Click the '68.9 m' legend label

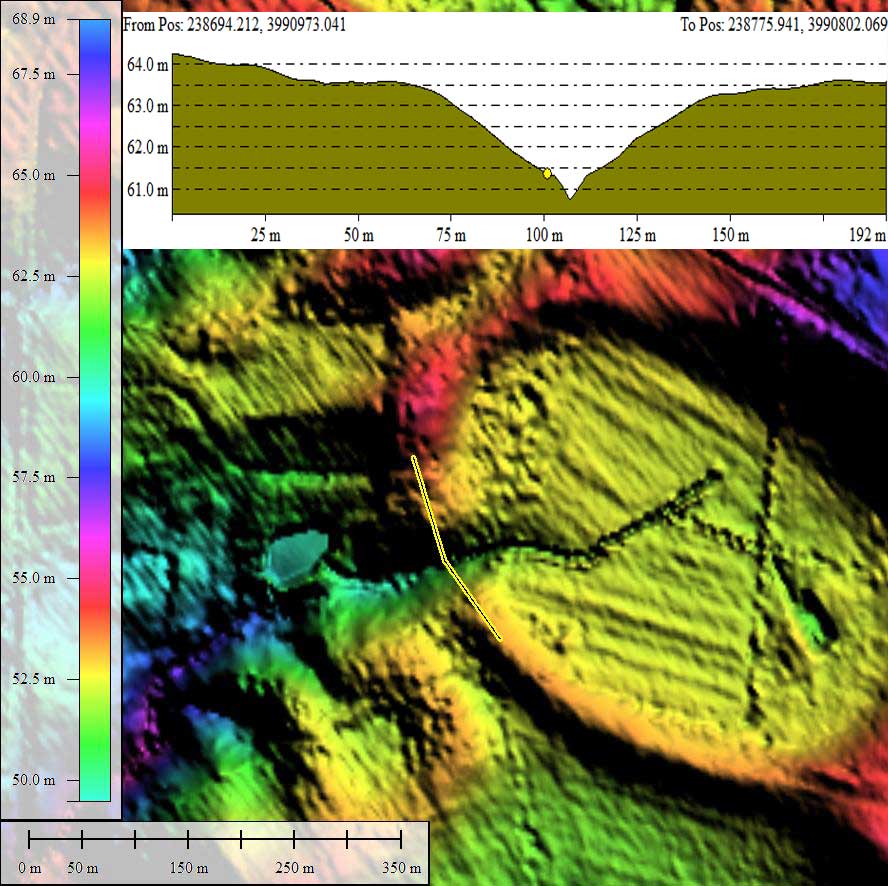[x=34, y=19]
